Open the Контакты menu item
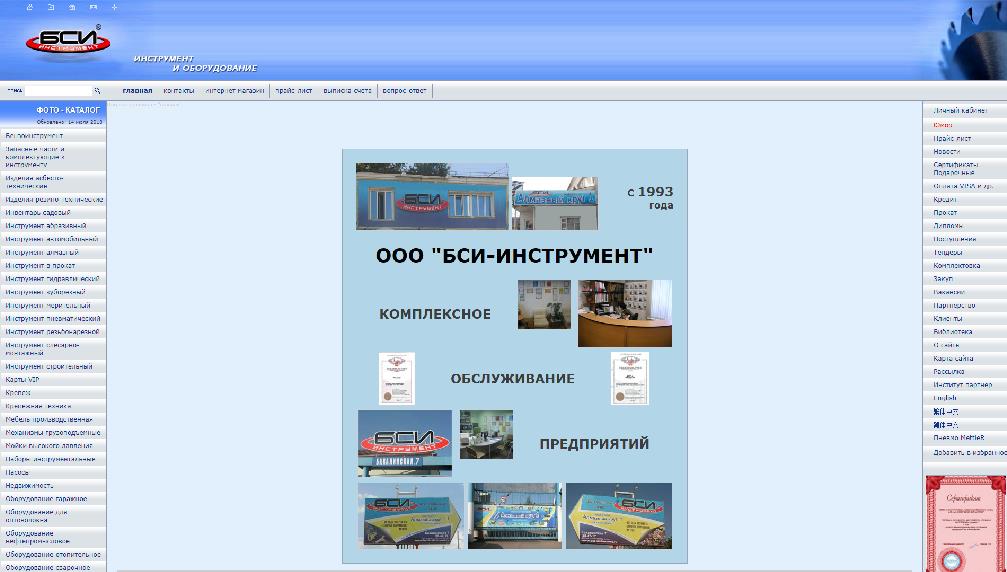 pyautogui.click(x=179, y=91)
